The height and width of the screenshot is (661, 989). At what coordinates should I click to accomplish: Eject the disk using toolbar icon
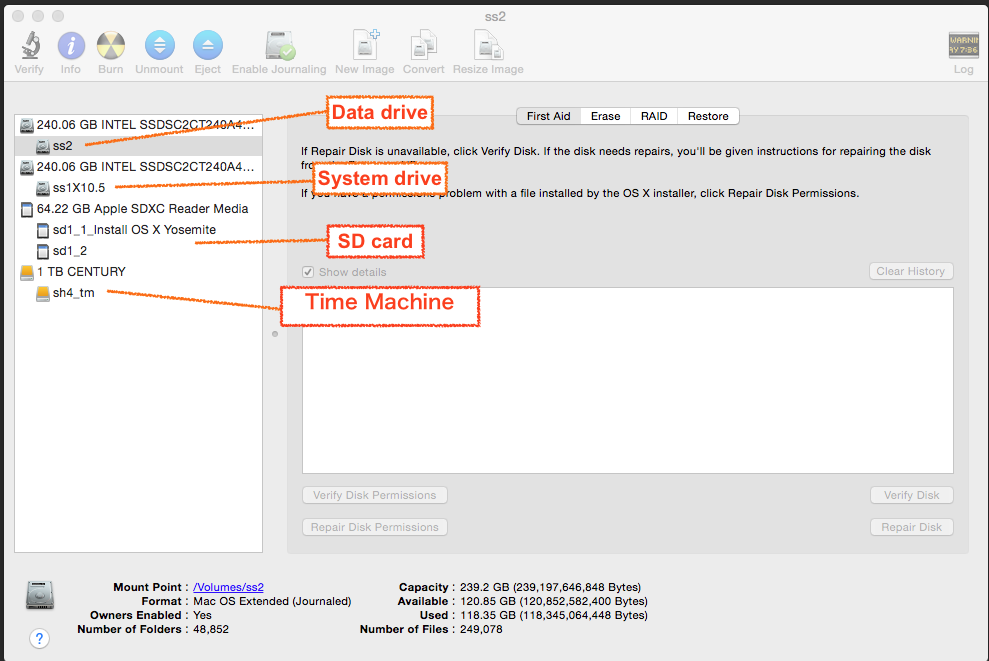click(x=207, y=46)
